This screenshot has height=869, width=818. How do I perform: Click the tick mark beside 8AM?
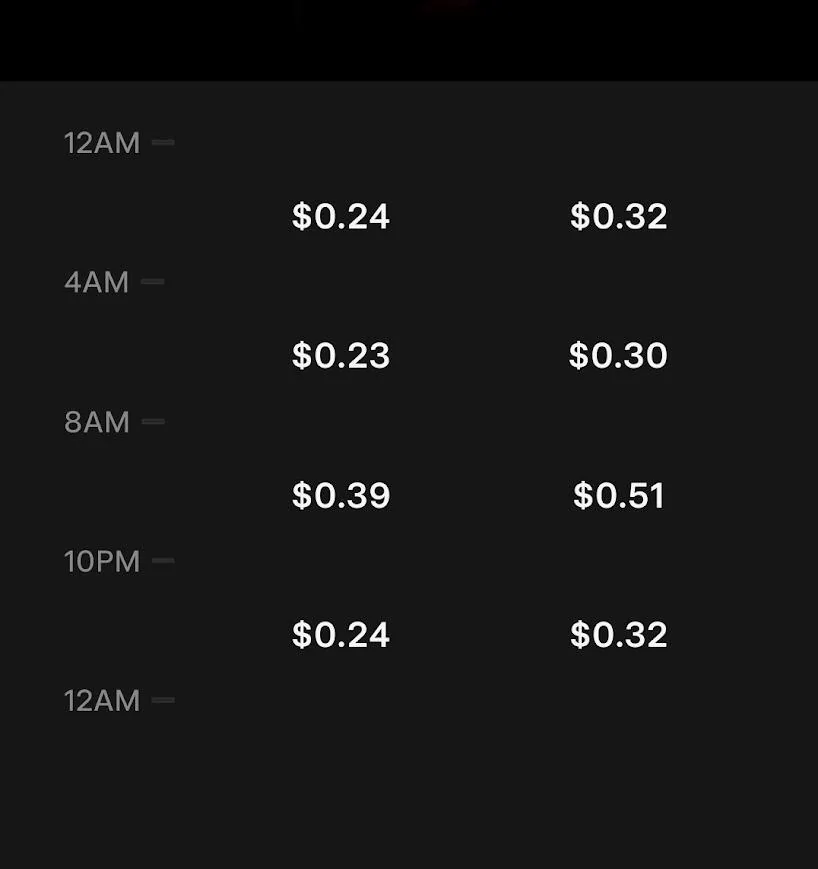click(153, 422)
